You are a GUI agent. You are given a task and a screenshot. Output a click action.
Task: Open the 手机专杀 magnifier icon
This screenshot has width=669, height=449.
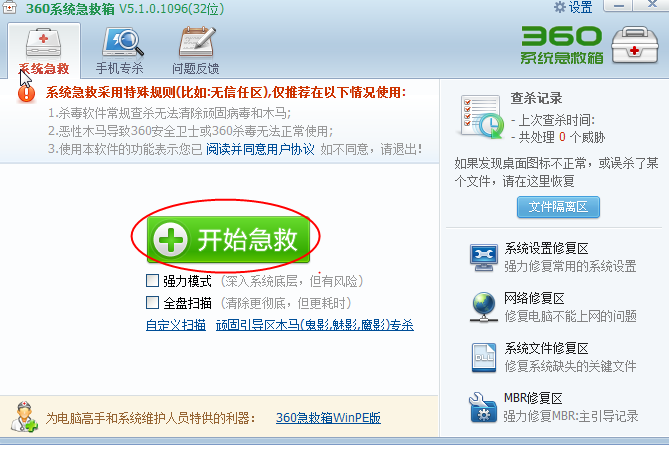[122, 42]
